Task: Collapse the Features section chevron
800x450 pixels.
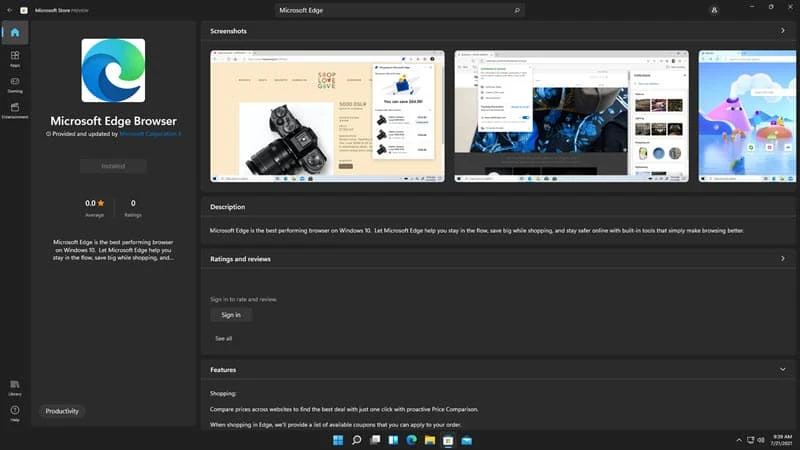Action: (x=783, y=369)
